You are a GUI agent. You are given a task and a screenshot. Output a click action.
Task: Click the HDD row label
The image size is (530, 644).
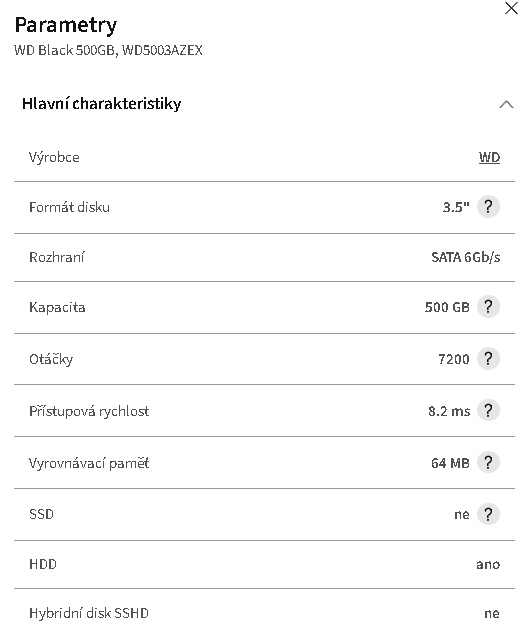click(43, 564)
